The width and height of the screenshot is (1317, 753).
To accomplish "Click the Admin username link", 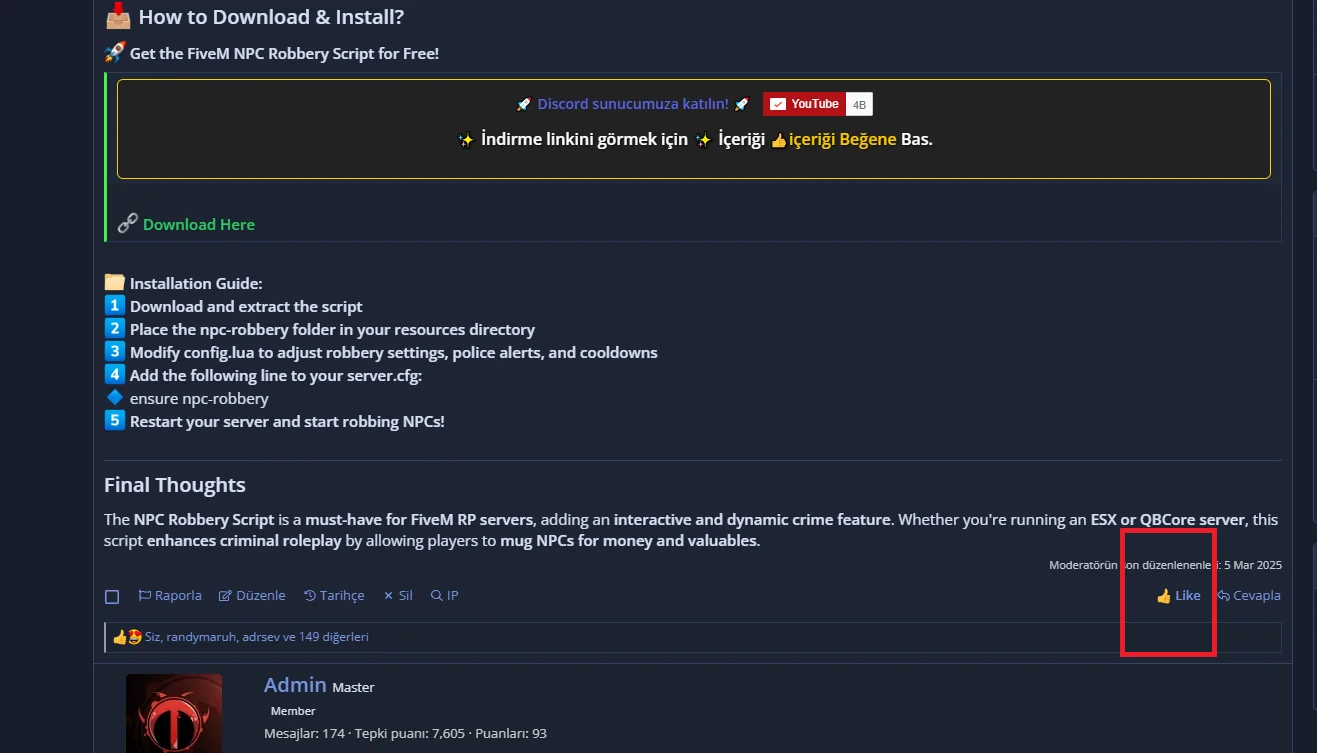I will point(295,685).
